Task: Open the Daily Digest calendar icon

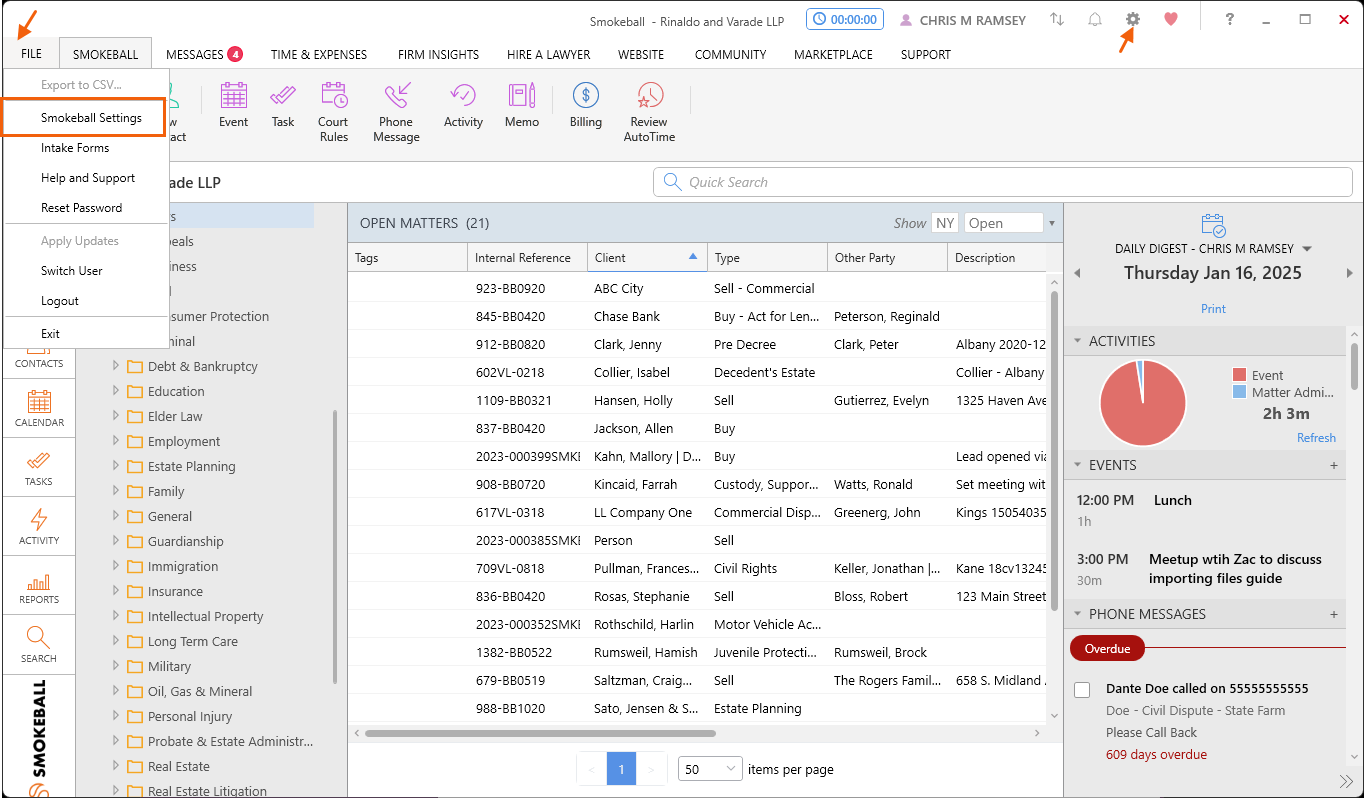Action: 1213,224
